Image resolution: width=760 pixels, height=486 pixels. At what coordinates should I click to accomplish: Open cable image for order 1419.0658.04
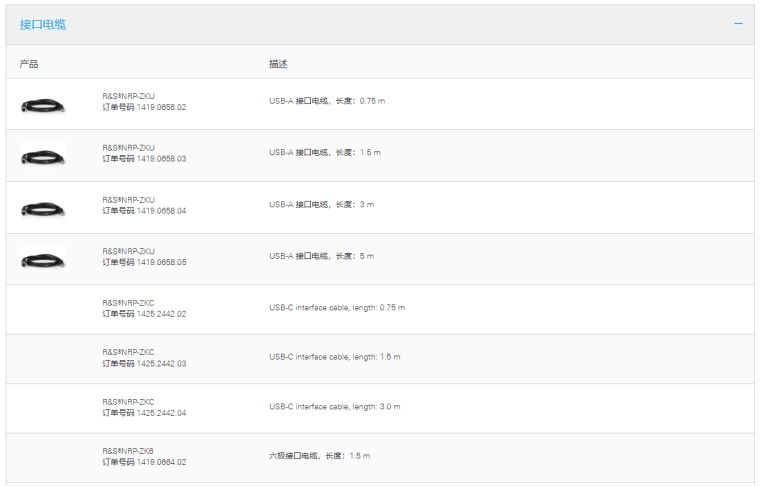click(42, 208)
